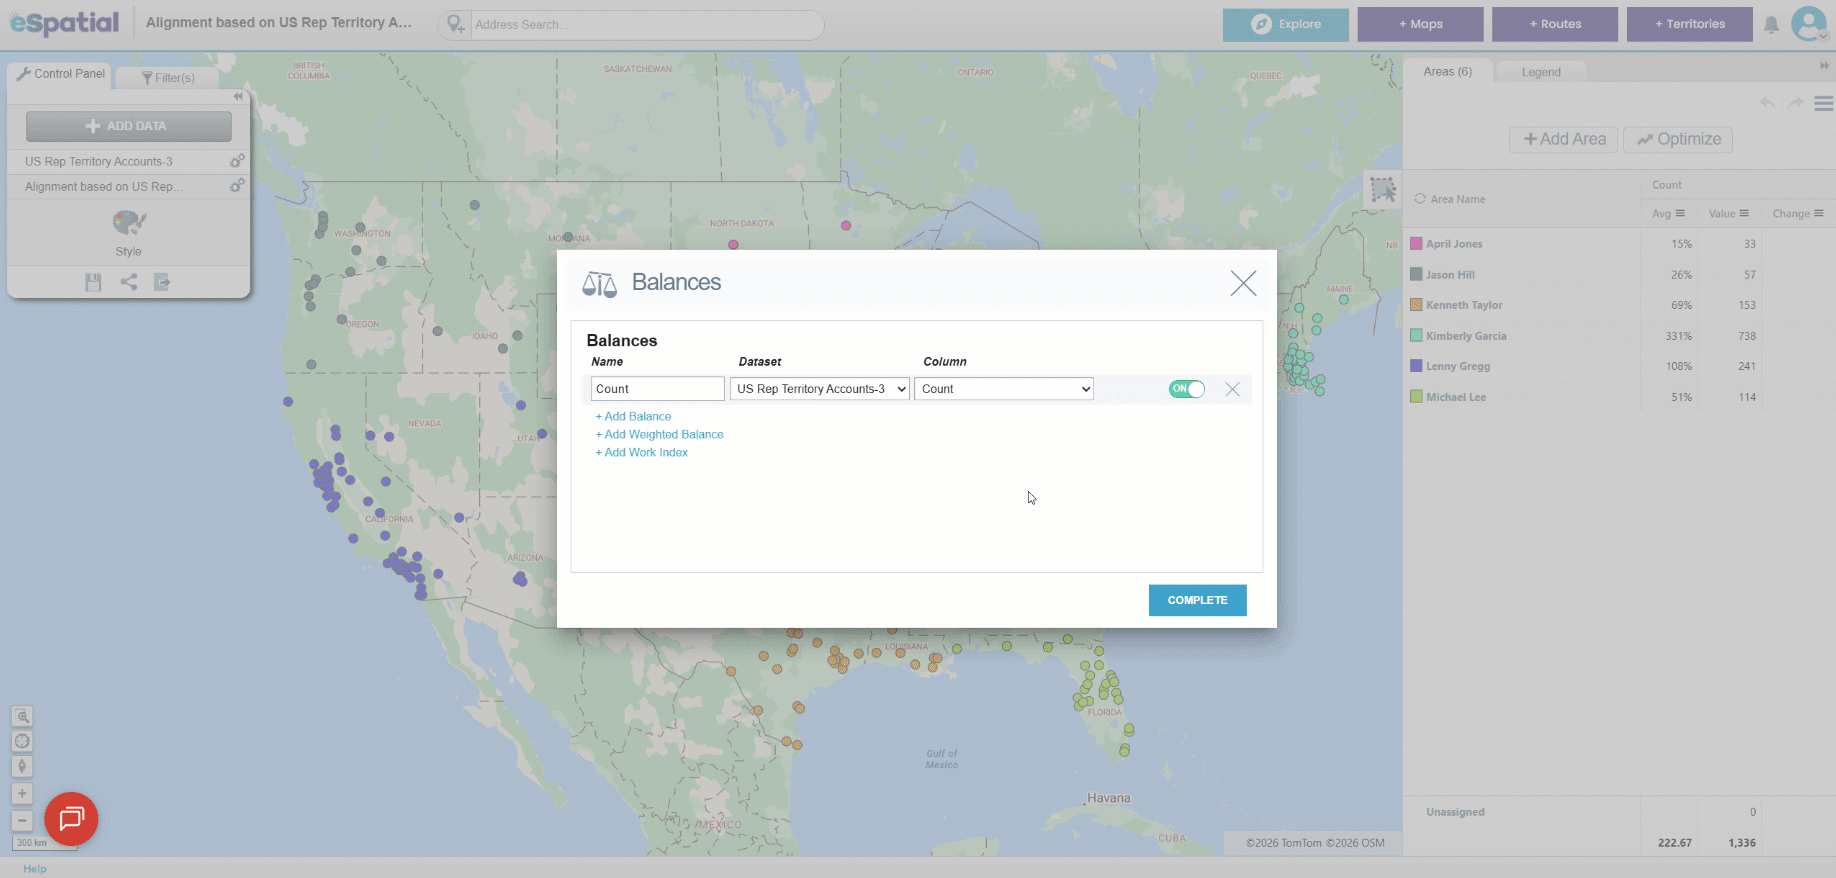This screenshot has height=878, width=1836.
Task: Click the export map icon
Action: [x=162, y=282]
